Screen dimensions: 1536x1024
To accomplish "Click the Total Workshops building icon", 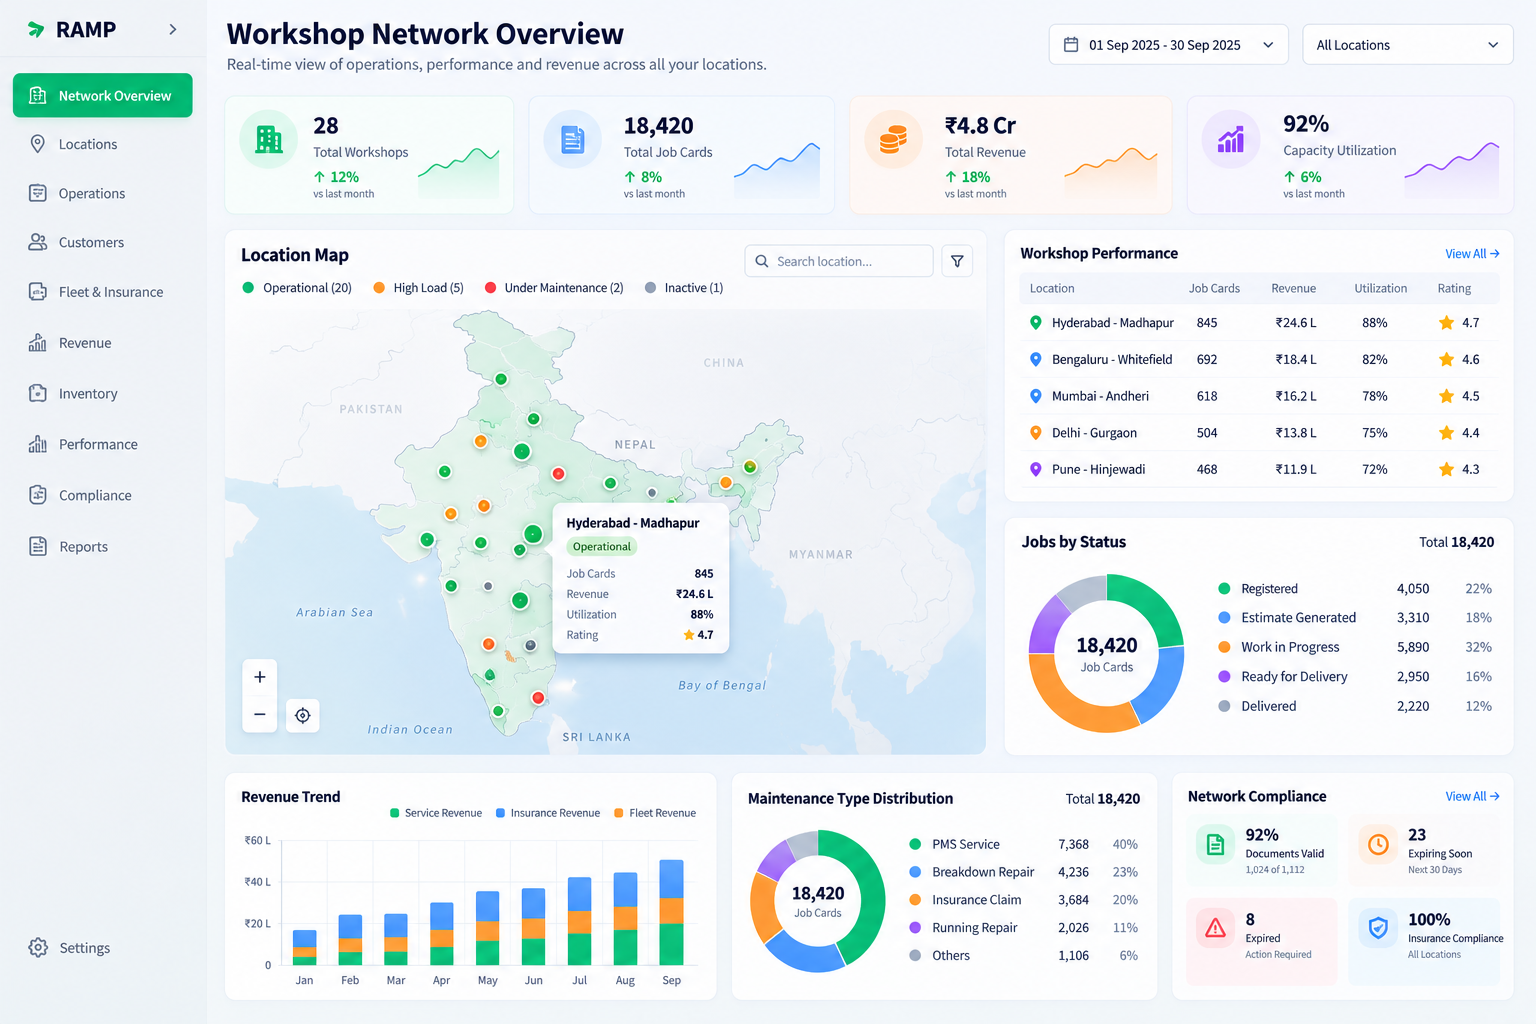I will click(x=269, y=139).
